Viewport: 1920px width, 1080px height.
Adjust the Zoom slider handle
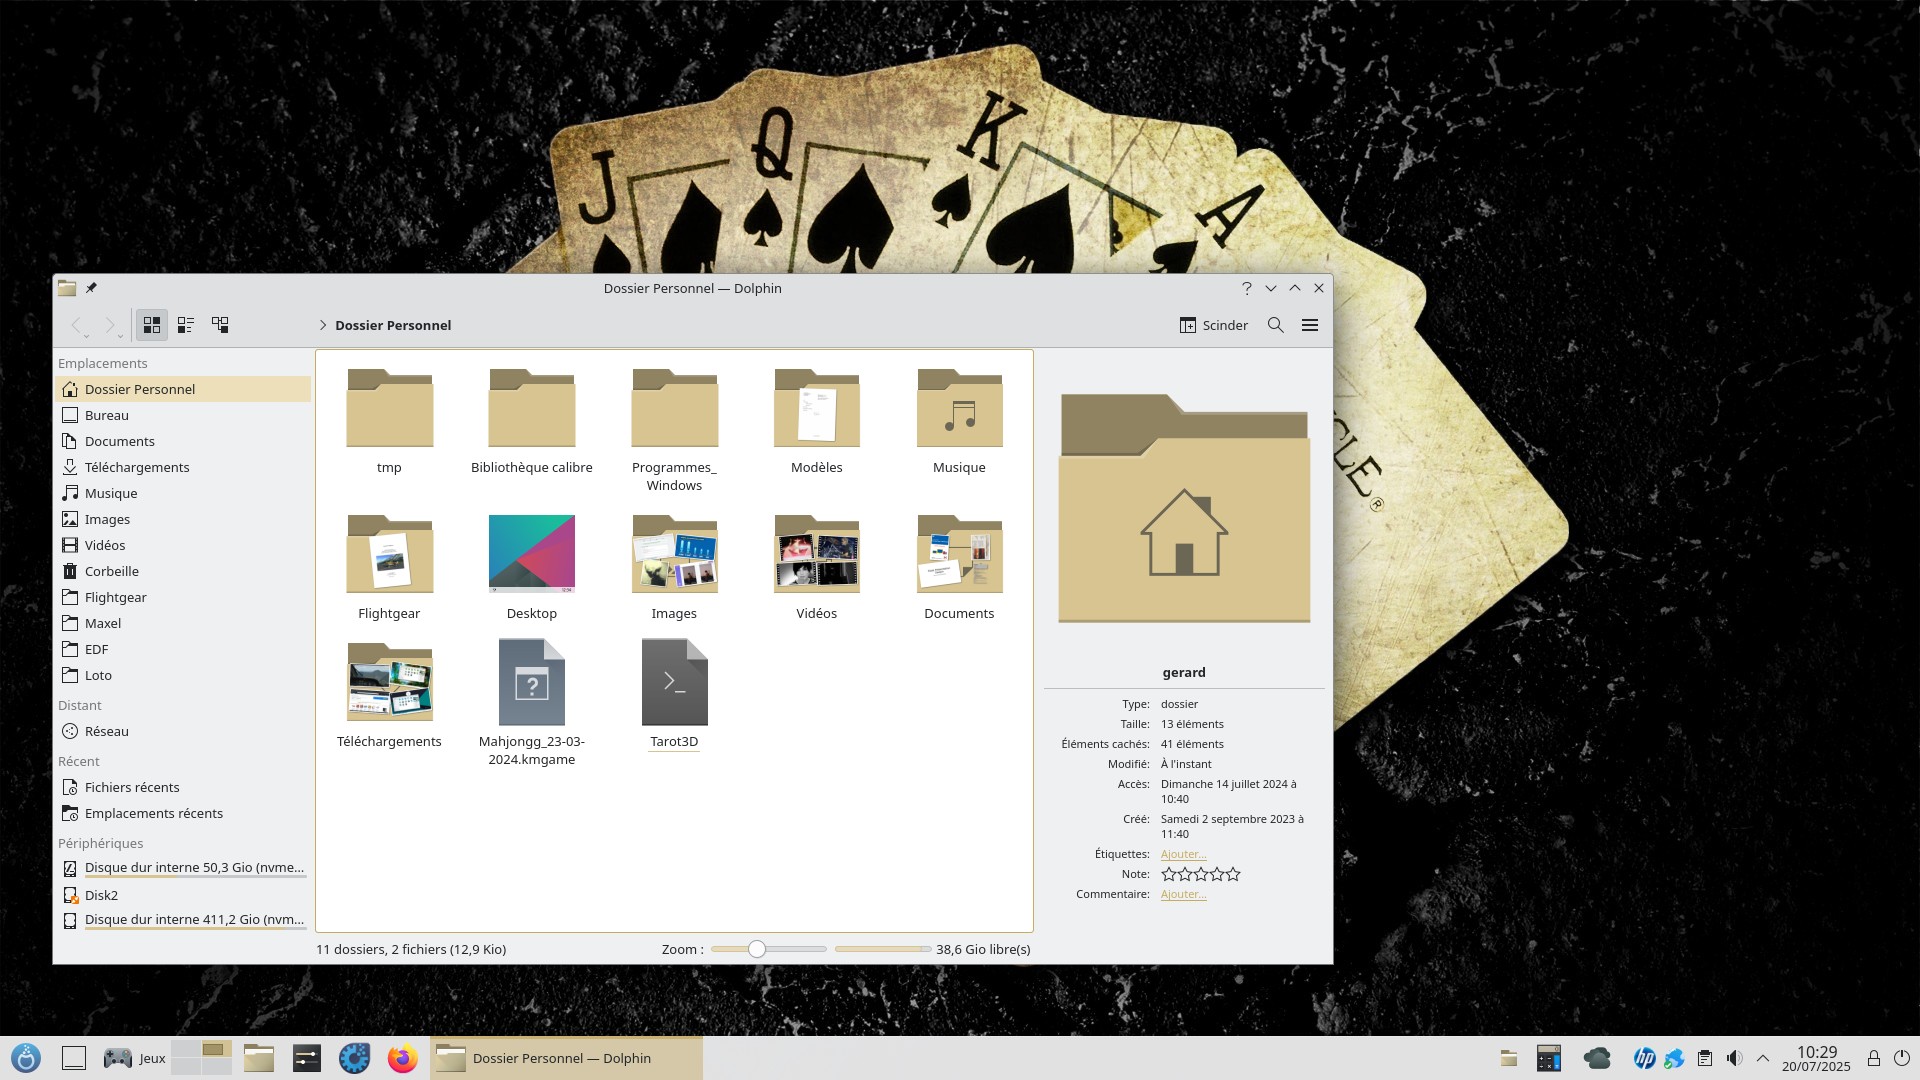point(757,949)
